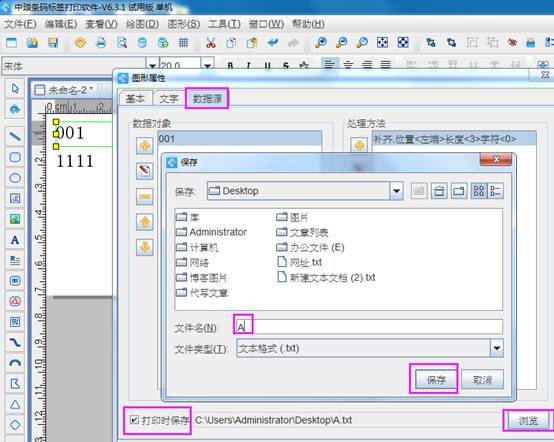
Task: Click the 文件名 input field
Action: click(369, 327)
